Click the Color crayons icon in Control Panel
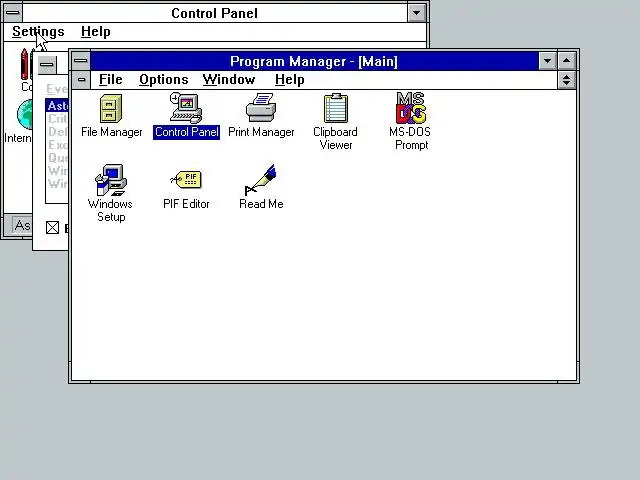This screenshot has width=640, height=480. 27,64
